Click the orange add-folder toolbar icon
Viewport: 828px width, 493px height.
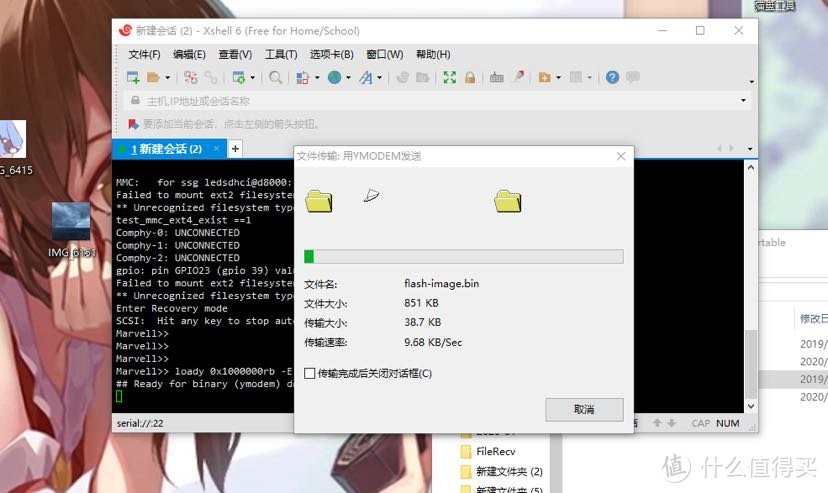pyautogui.click(x=544, y=78)
